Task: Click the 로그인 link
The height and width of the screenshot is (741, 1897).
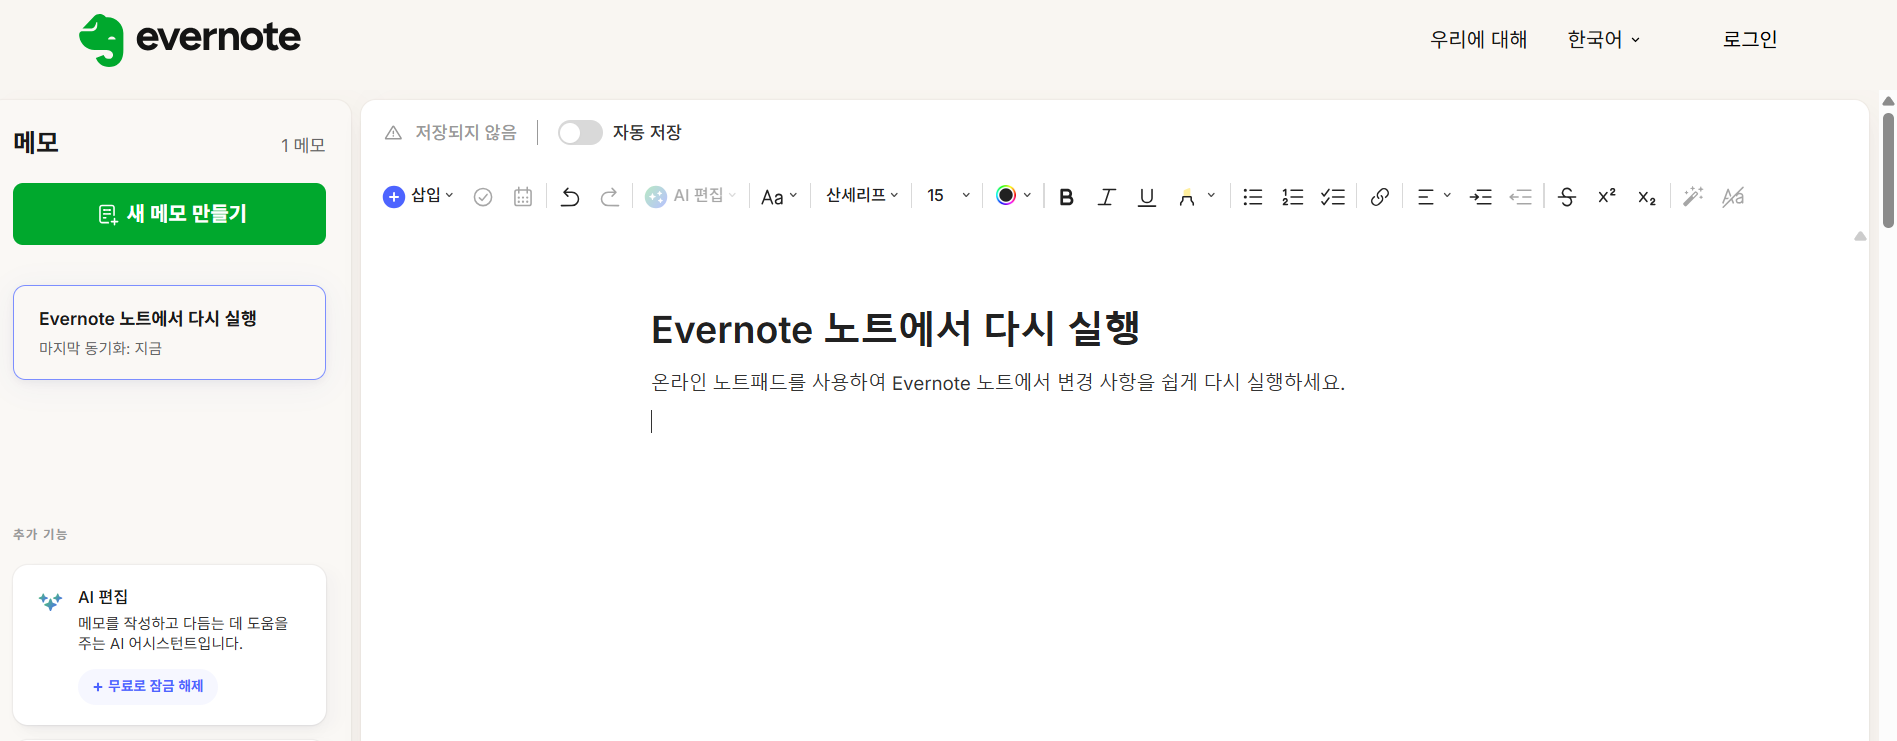Action: (x=1749, y=40)
